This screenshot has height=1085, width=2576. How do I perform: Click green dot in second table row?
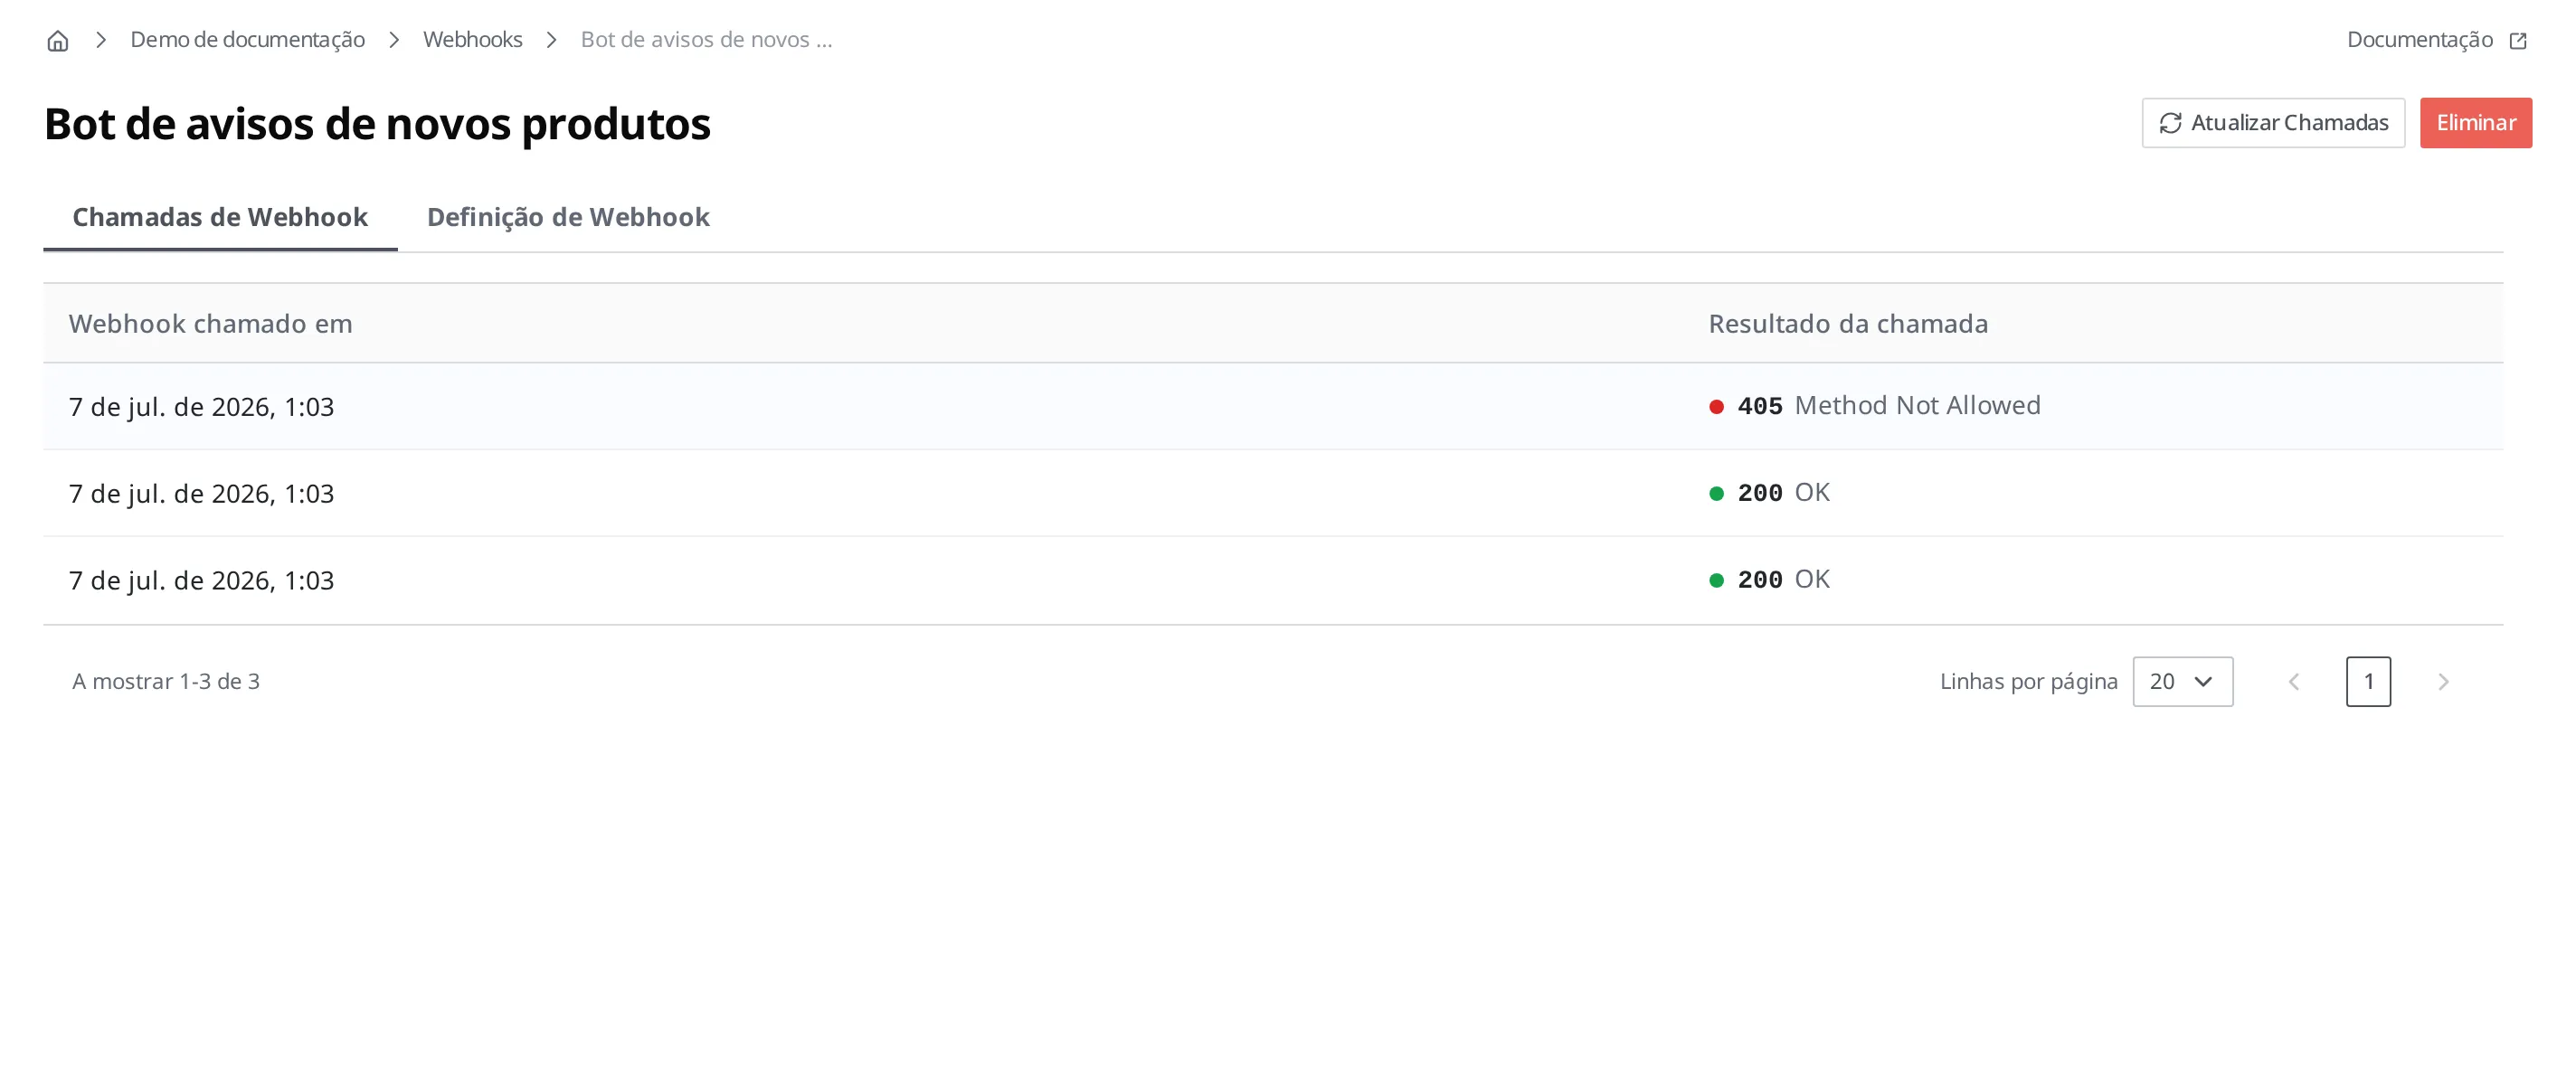tap(1716, 494)
